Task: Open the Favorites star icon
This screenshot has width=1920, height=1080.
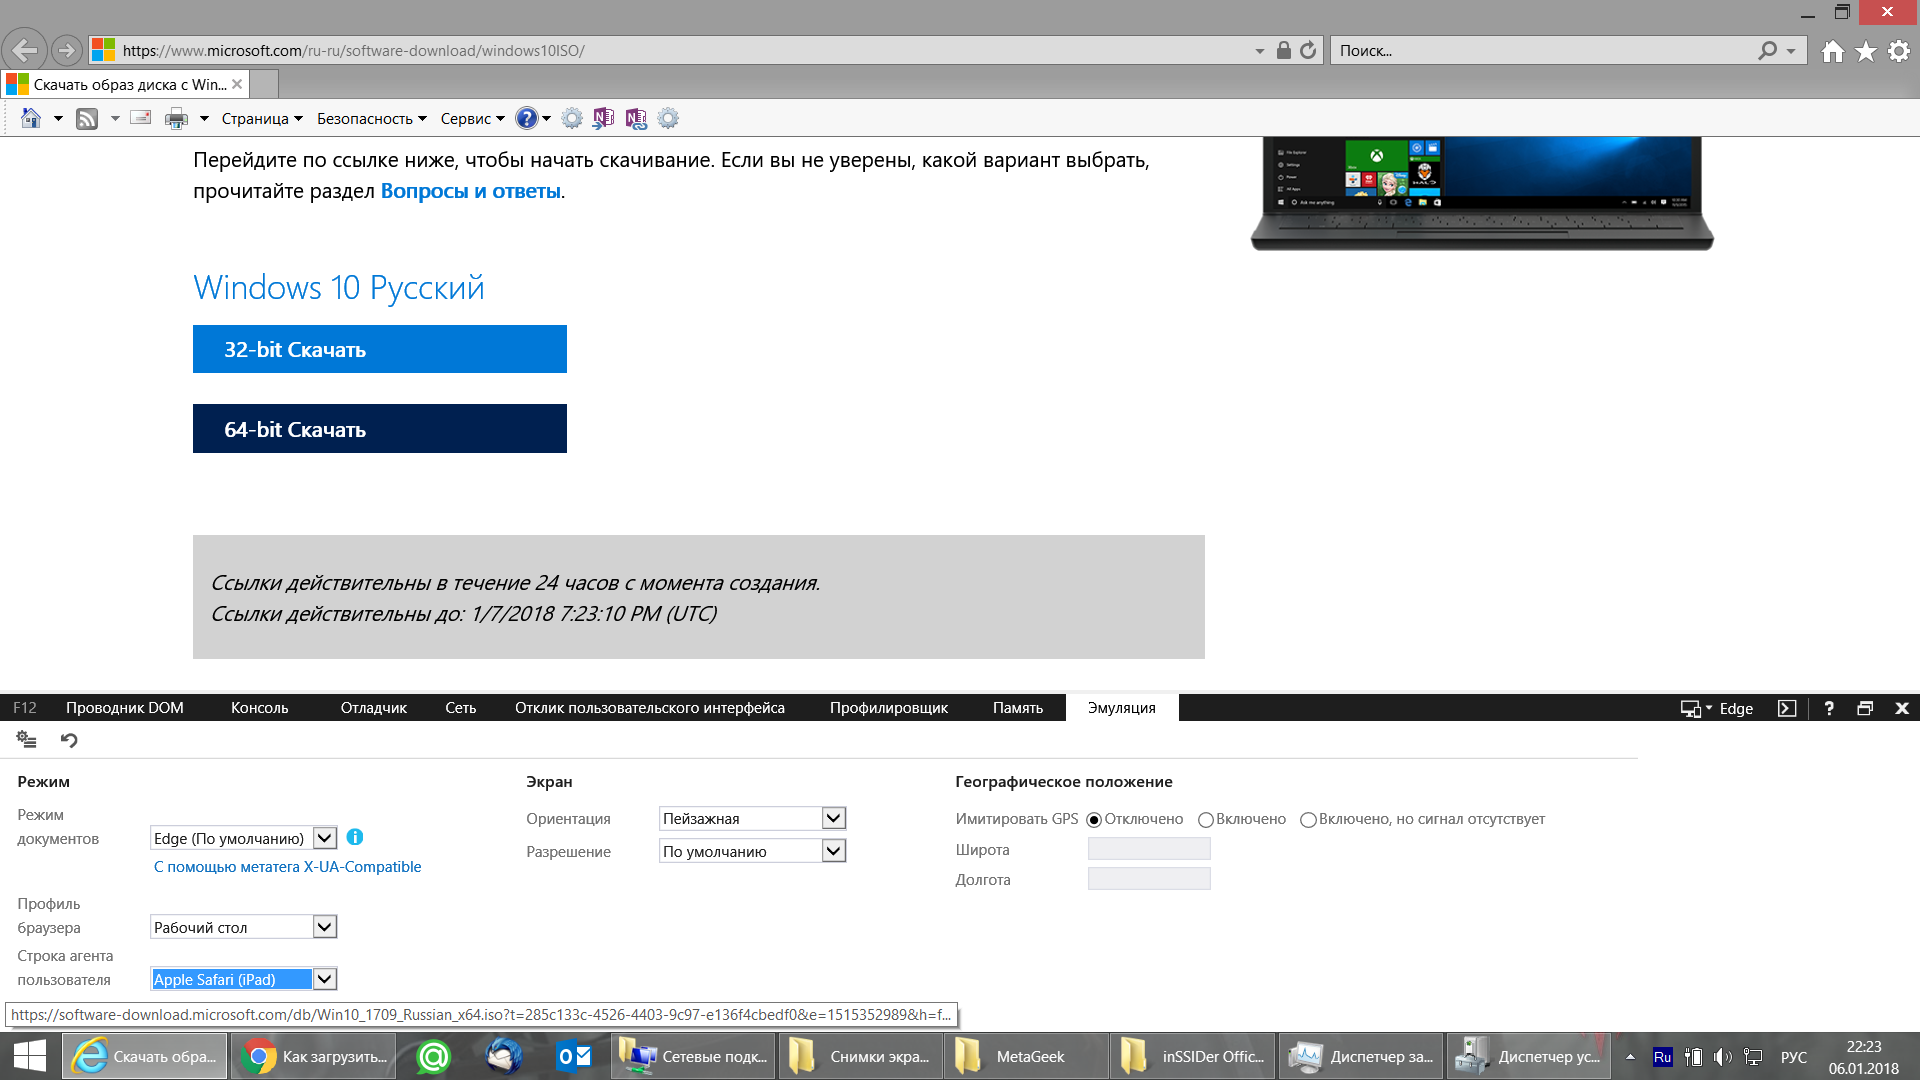Action: click(1866, 51)
